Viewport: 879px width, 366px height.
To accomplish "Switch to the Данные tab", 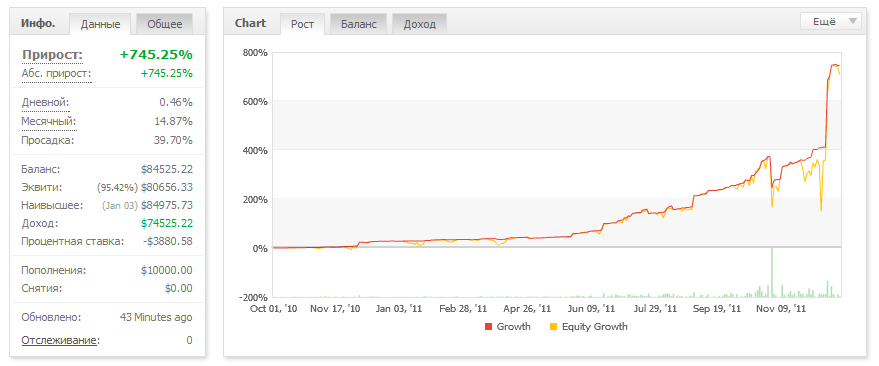I will pyautogui.click(x=100, y=24).
